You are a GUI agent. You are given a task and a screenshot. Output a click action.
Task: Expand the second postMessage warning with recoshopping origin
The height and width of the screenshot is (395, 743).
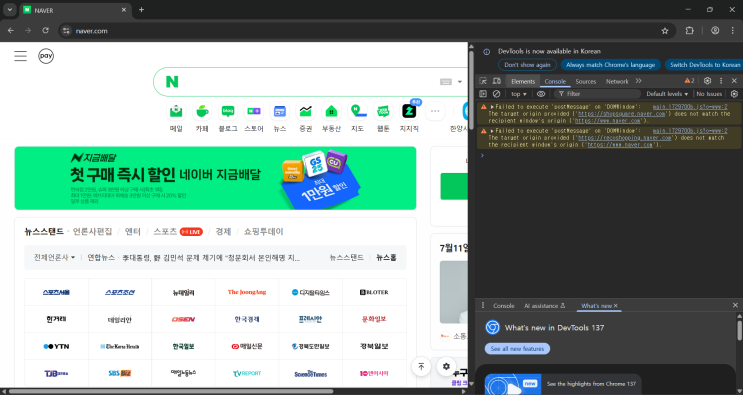click(492, 131)
